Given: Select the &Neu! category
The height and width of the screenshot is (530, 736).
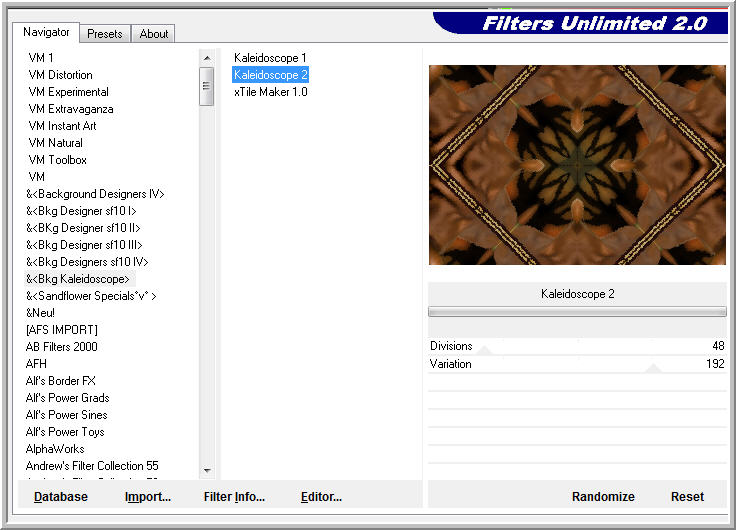Looking at the screenshot, I should pyautogui.click(x=40, y=313).
